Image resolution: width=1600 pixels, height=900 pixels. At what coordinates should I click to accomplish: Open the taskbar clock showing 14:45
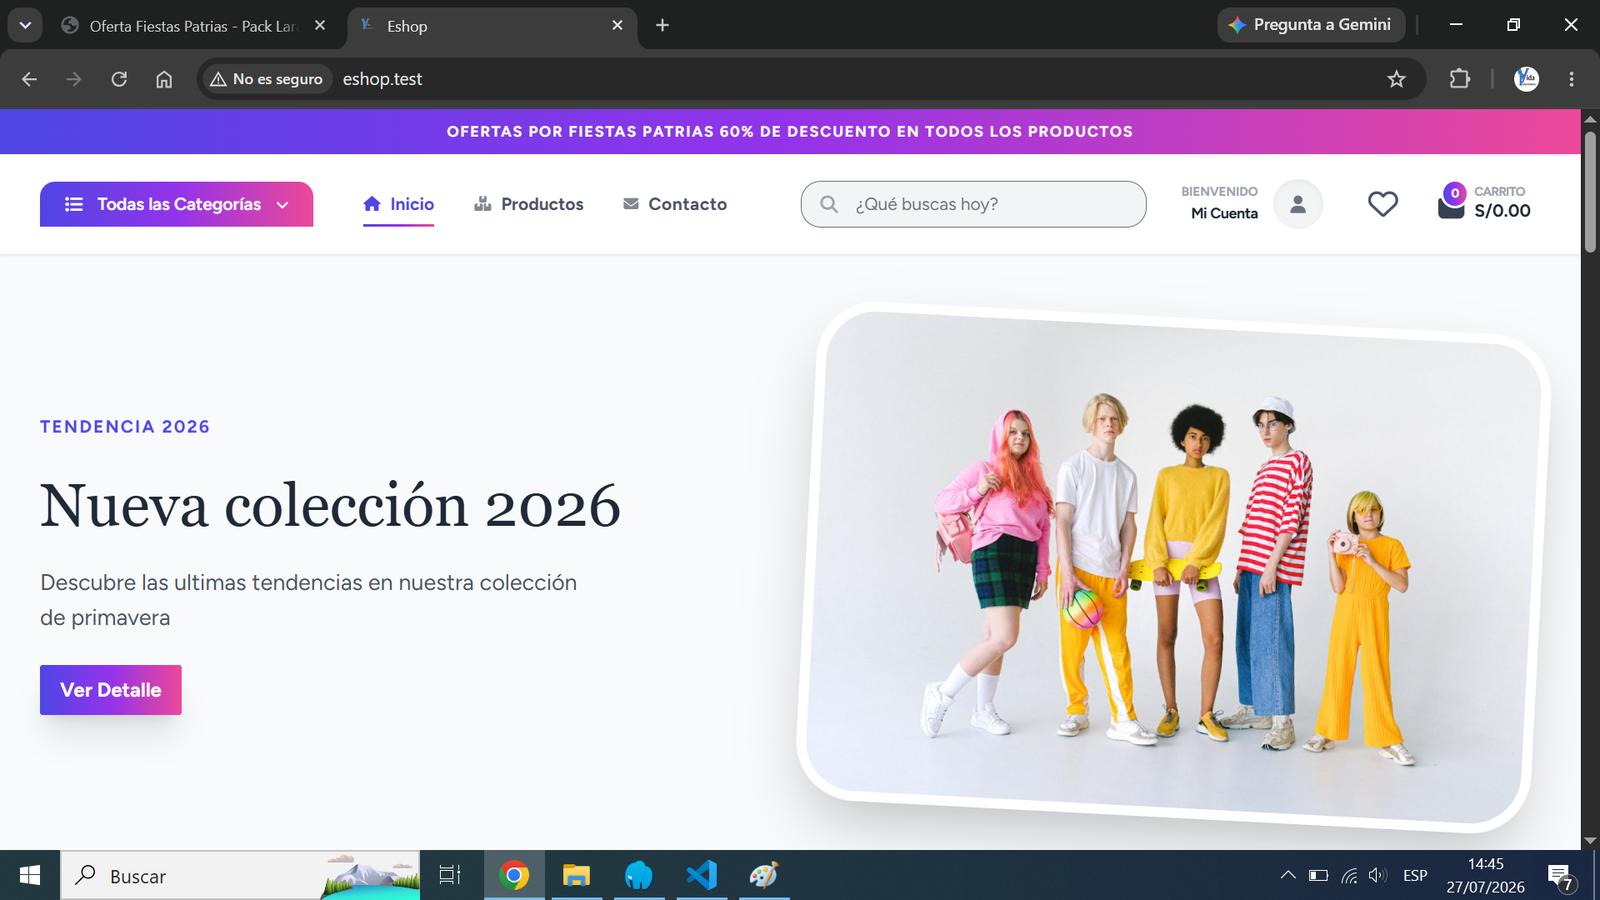click(1485, 875)
